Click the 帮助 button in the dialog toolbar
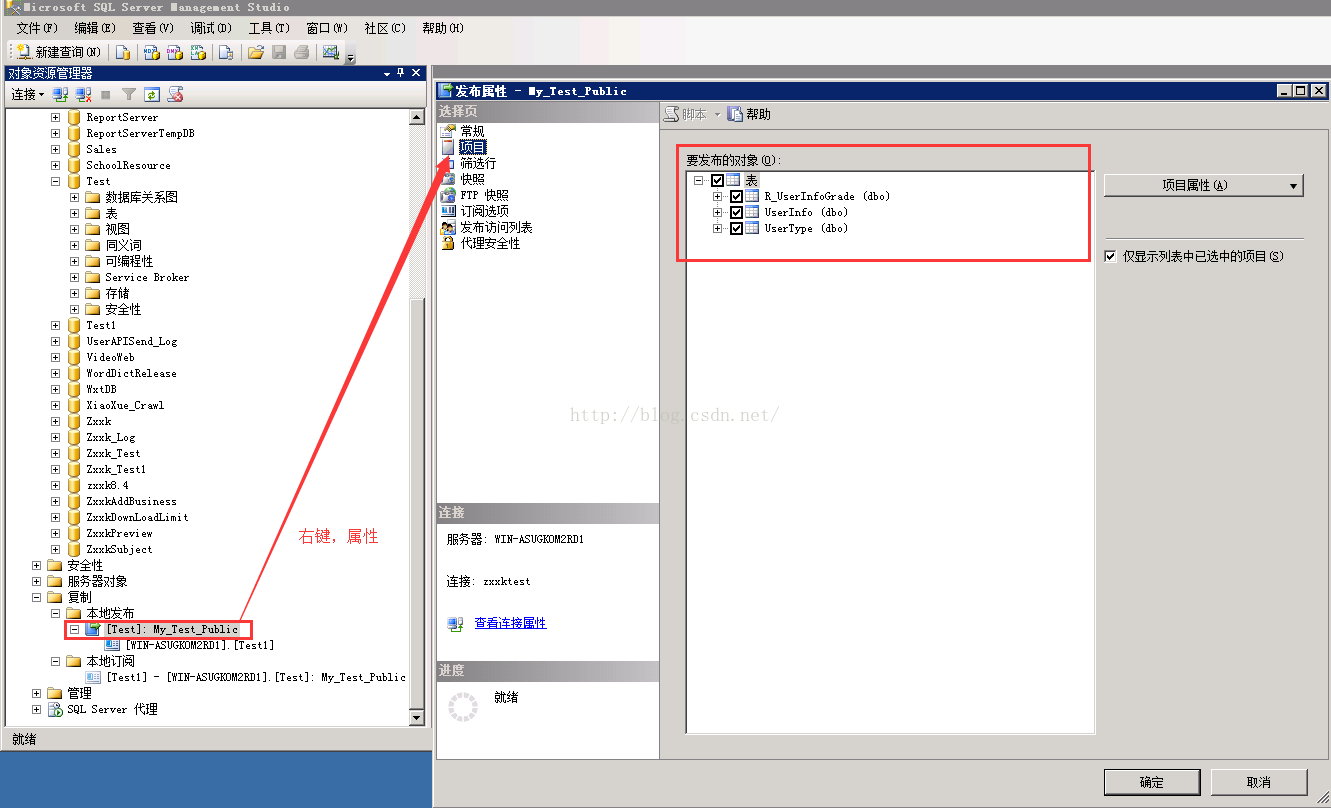This screenshot has width=1331, height=808. [750, 115]
